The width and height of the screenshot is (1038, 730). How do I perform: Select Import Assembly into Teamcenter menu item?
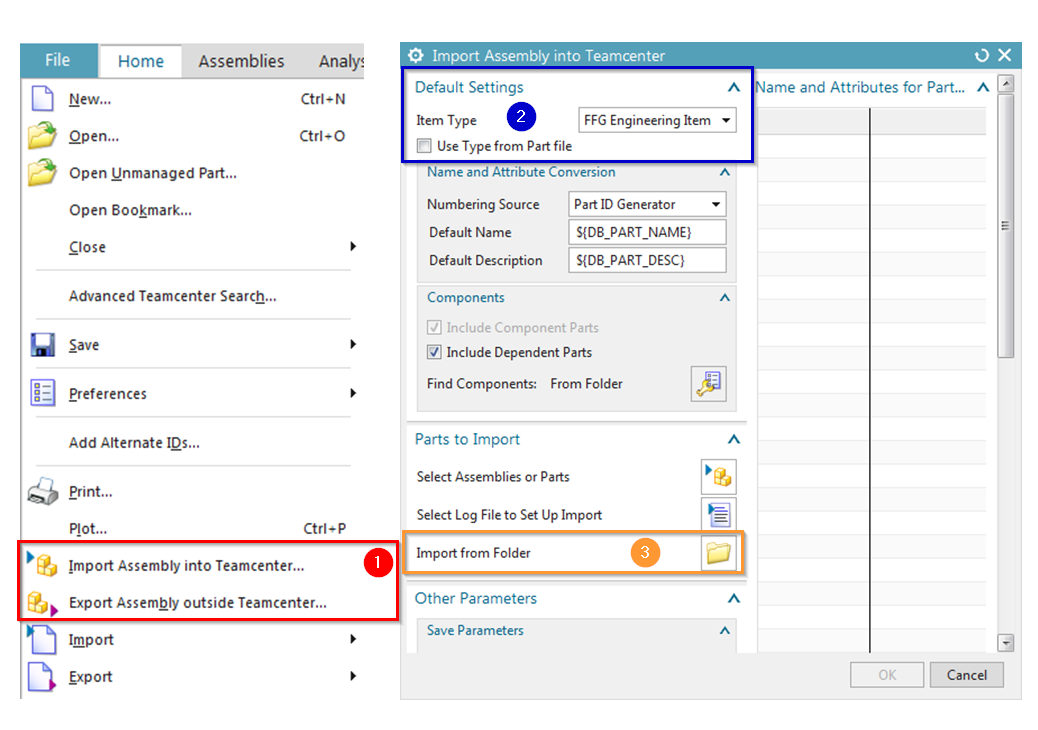[x=186, y=566]
